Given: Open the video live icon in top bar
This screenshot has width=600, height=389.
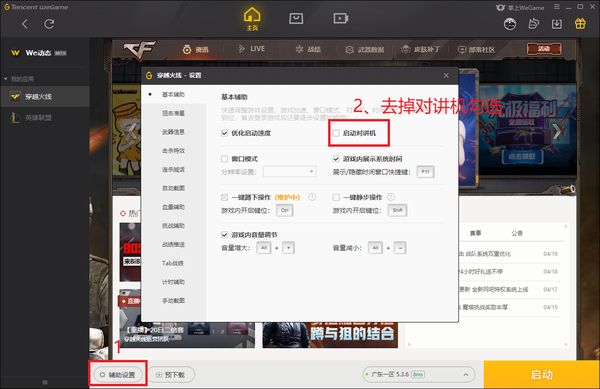Looking at the screenshot, I should coord(341,18).
